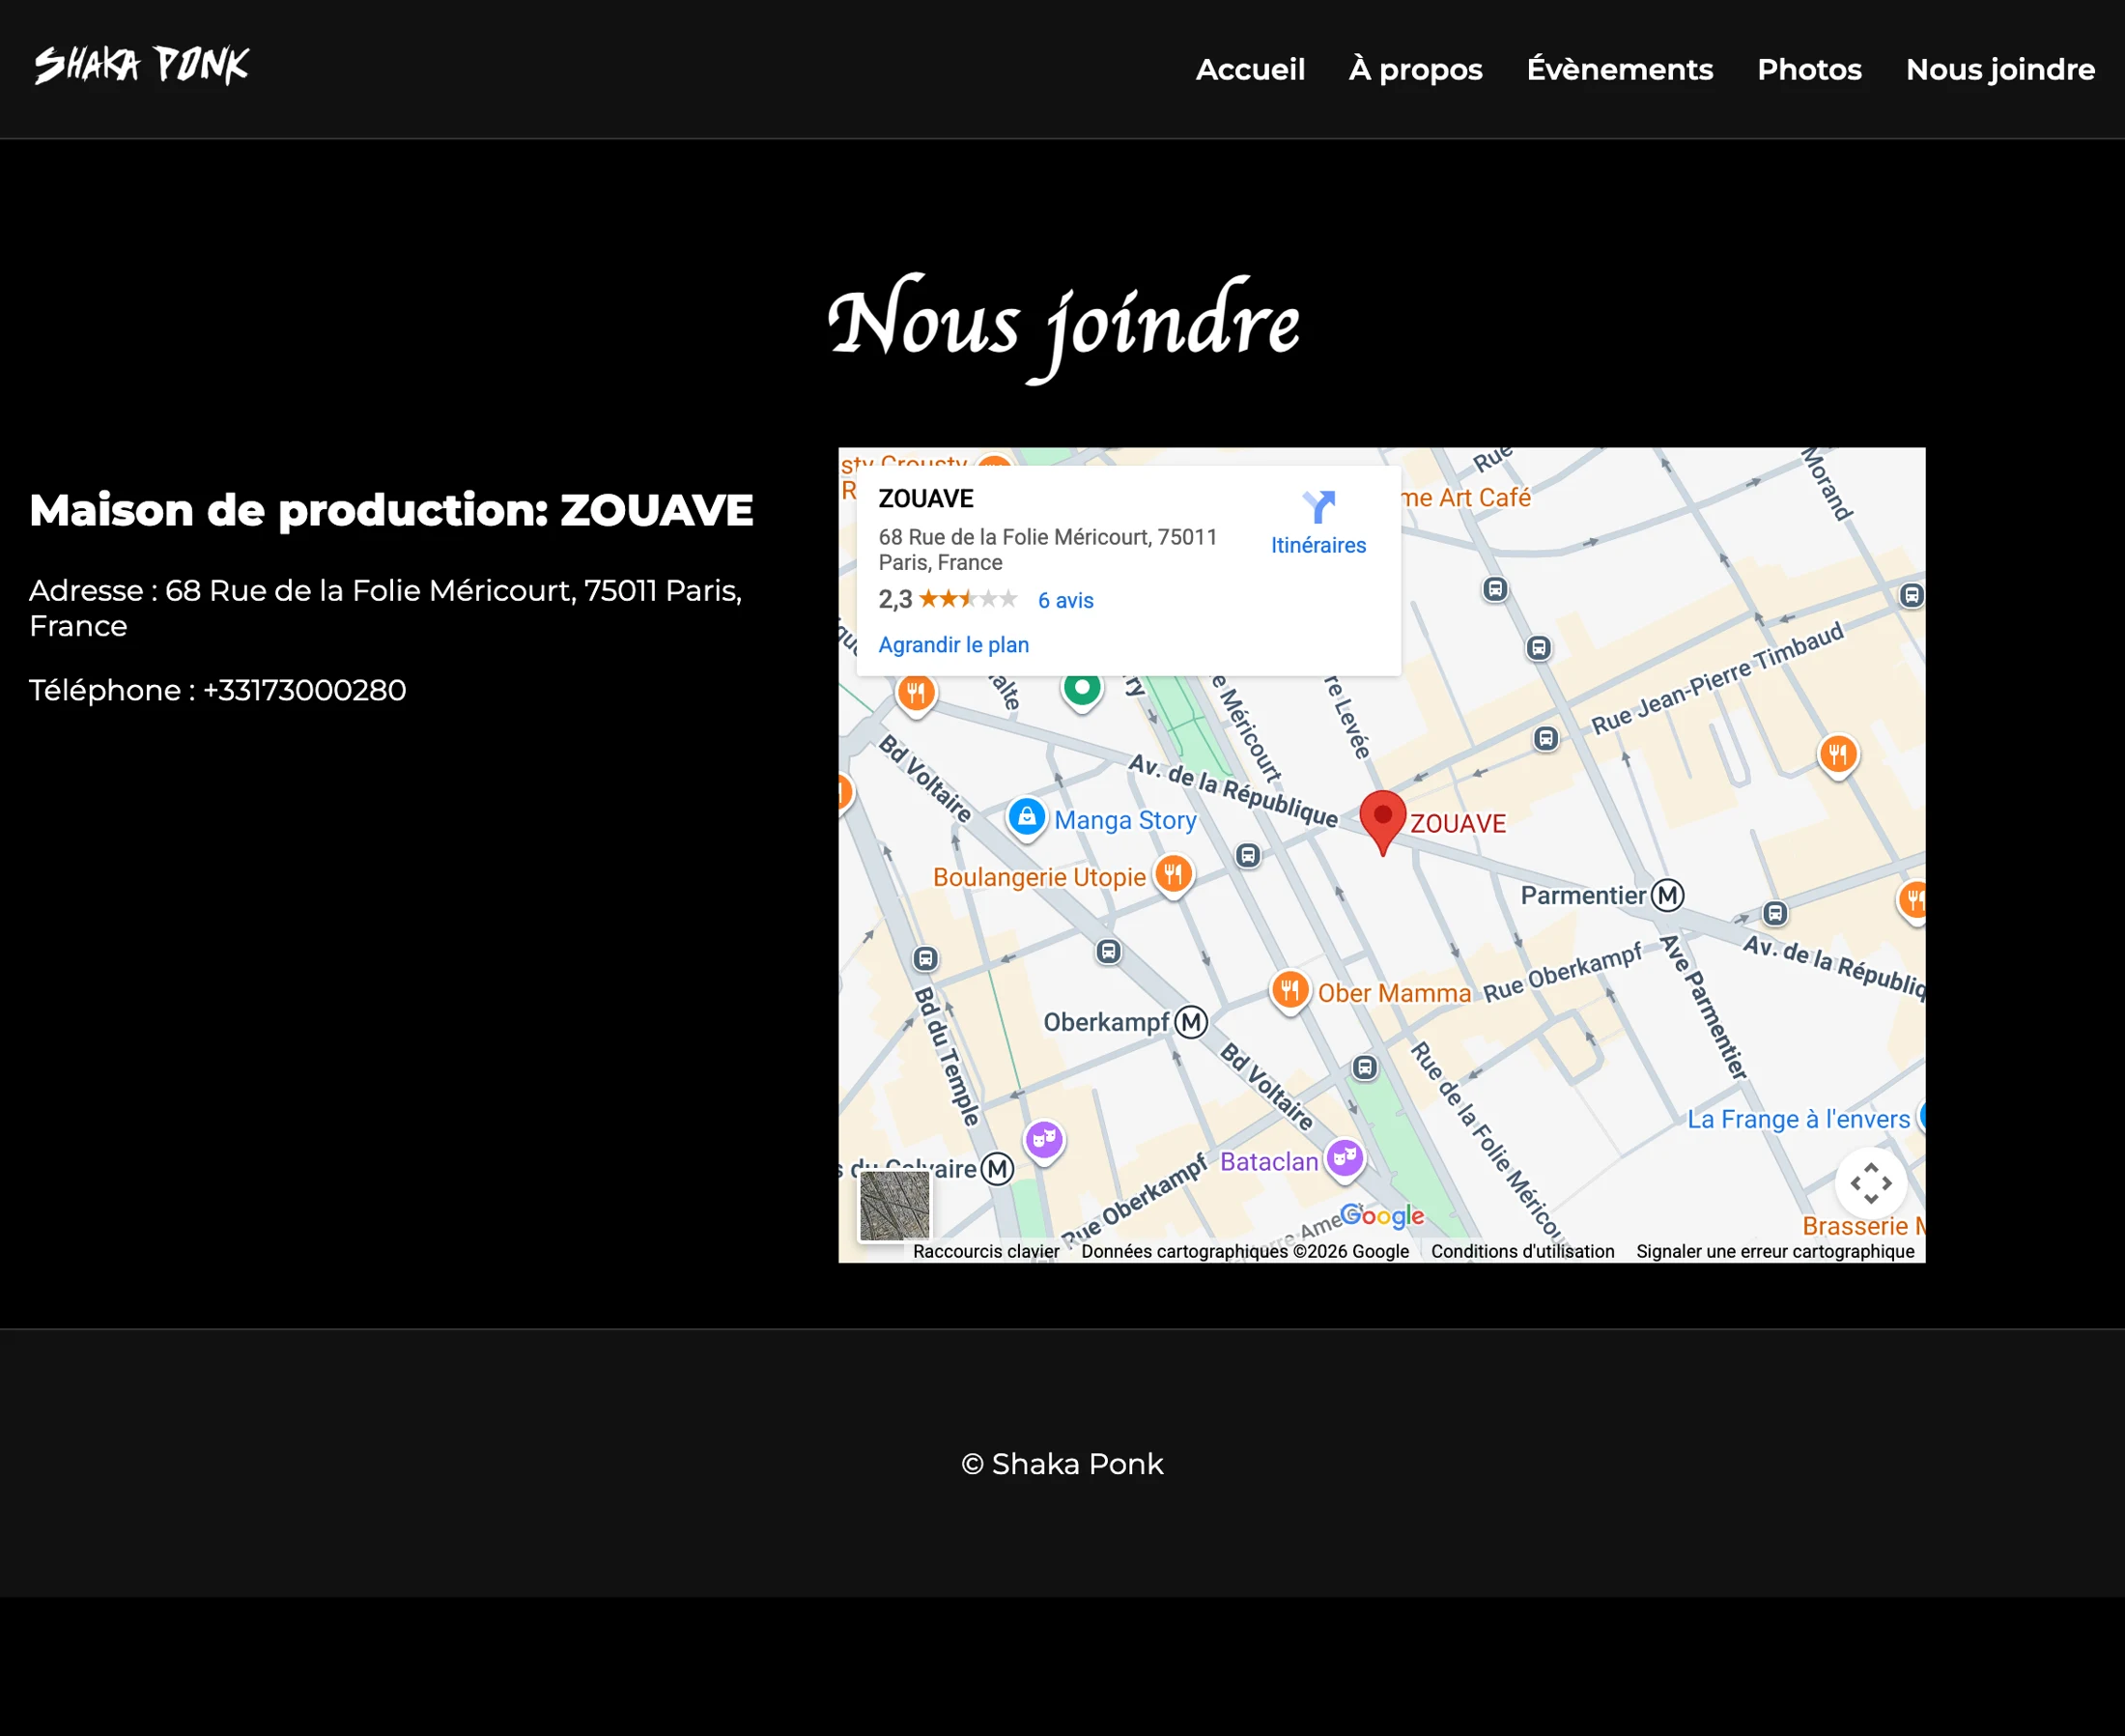Click the green marker beneath the info card

click(1082, 691)
